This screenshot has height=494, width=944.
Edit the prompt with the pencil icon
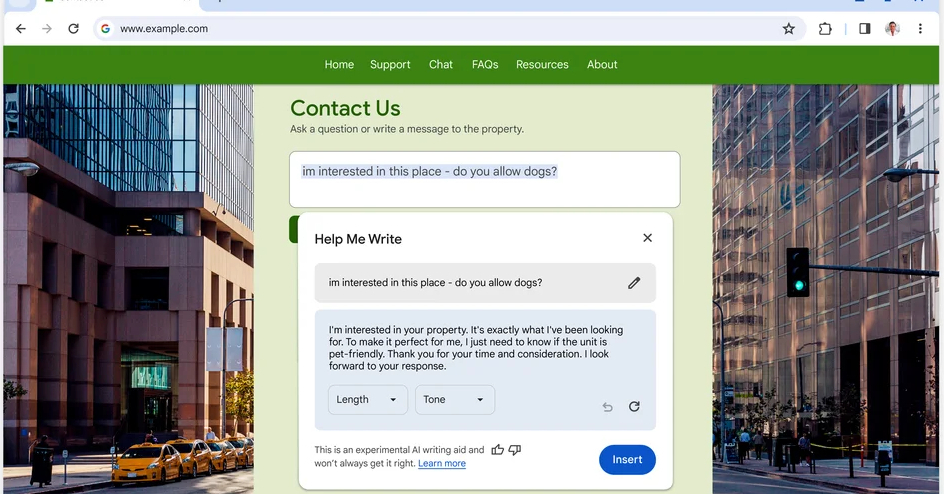click(634, 283)
